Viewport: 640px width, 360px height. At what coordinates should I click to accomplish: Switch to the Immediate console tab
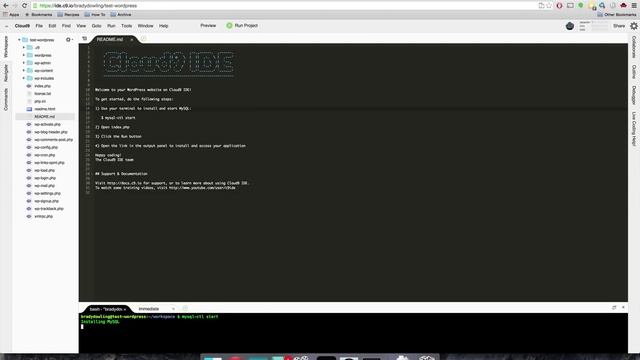coord(149,309)
